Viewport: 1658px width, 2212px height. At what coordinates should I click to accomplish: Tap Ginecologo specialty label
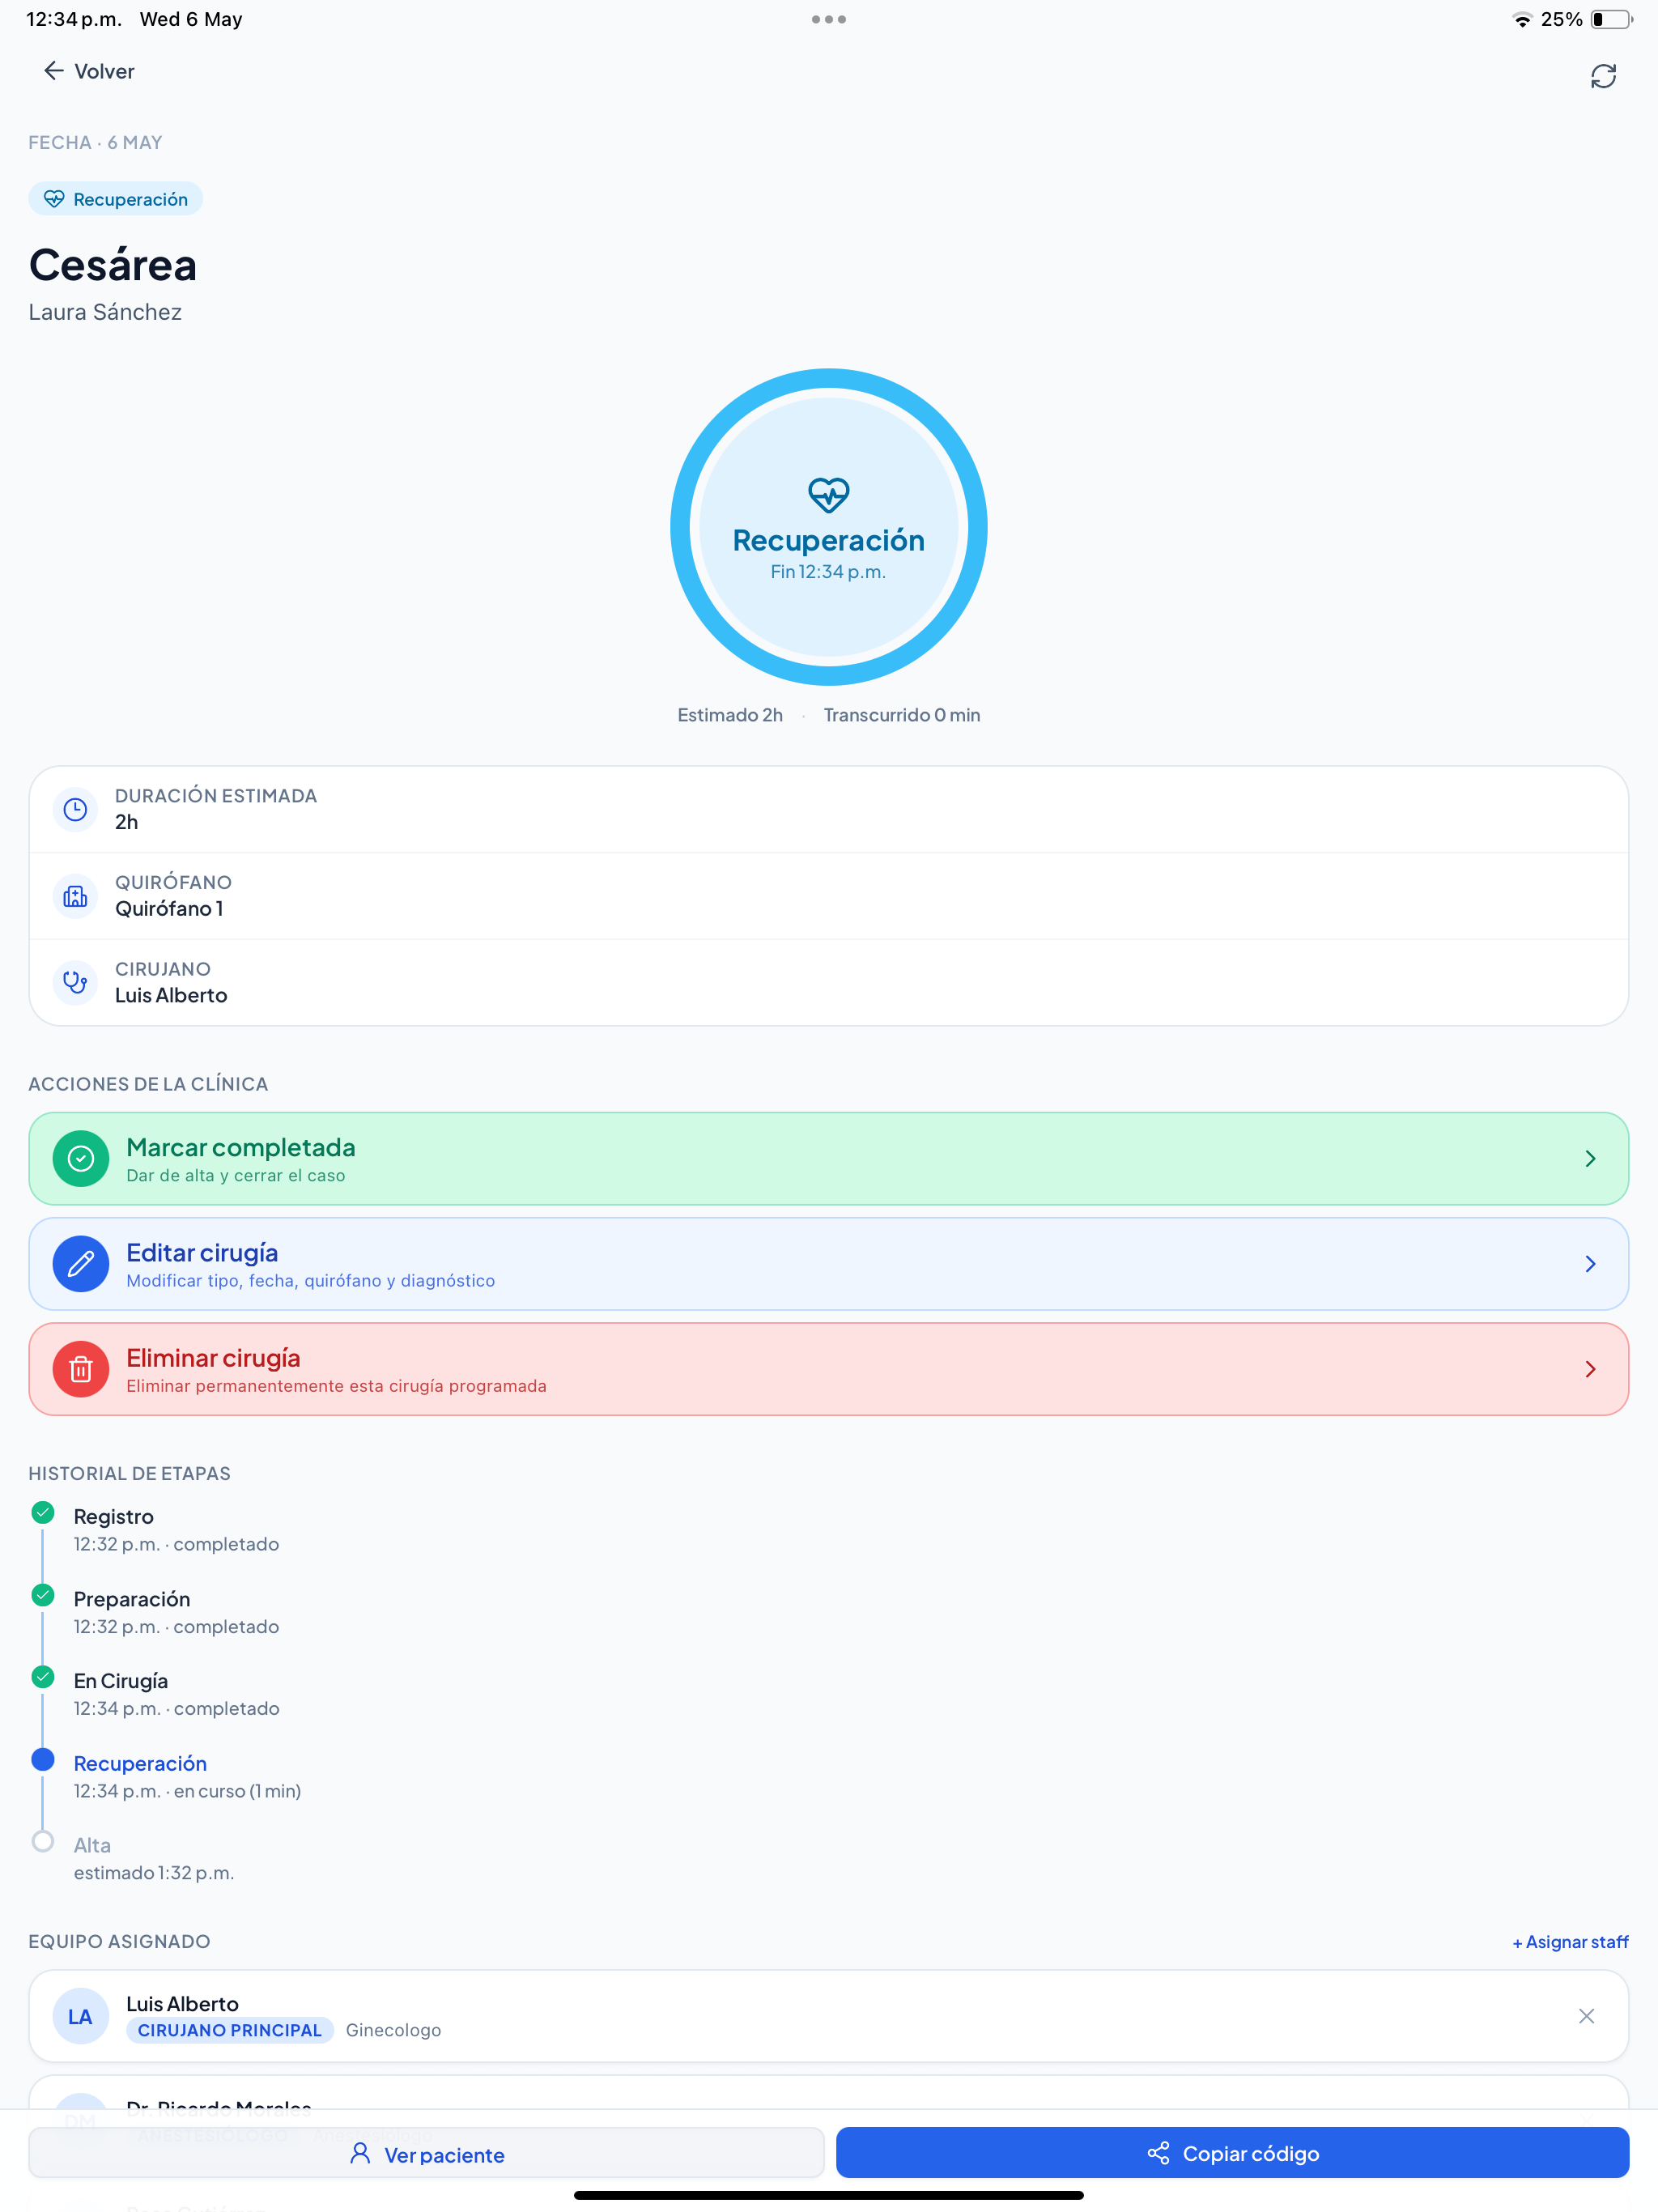pyautogui.click(x=393, y=2030)
